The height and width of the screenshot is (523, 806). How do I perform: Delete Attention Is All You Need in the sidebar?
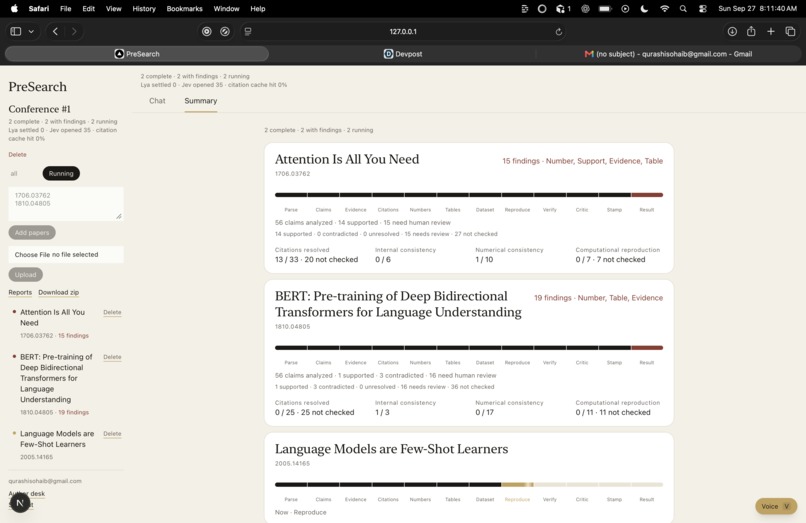[112, 312]
